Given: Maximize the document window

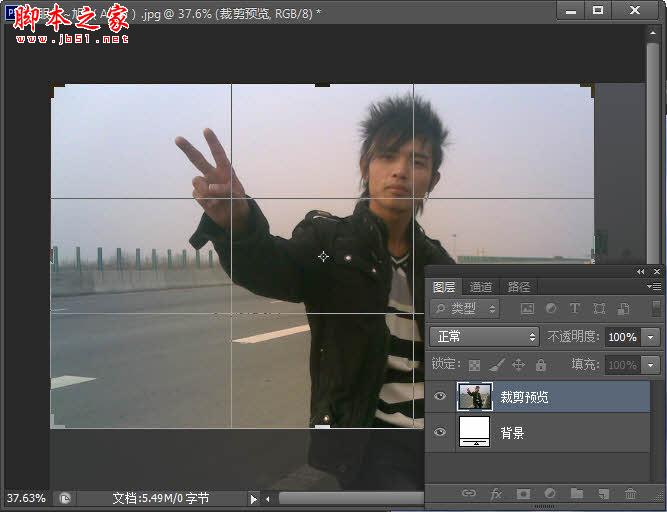Looking at the screenshot, I should click(x=598, y=11).
